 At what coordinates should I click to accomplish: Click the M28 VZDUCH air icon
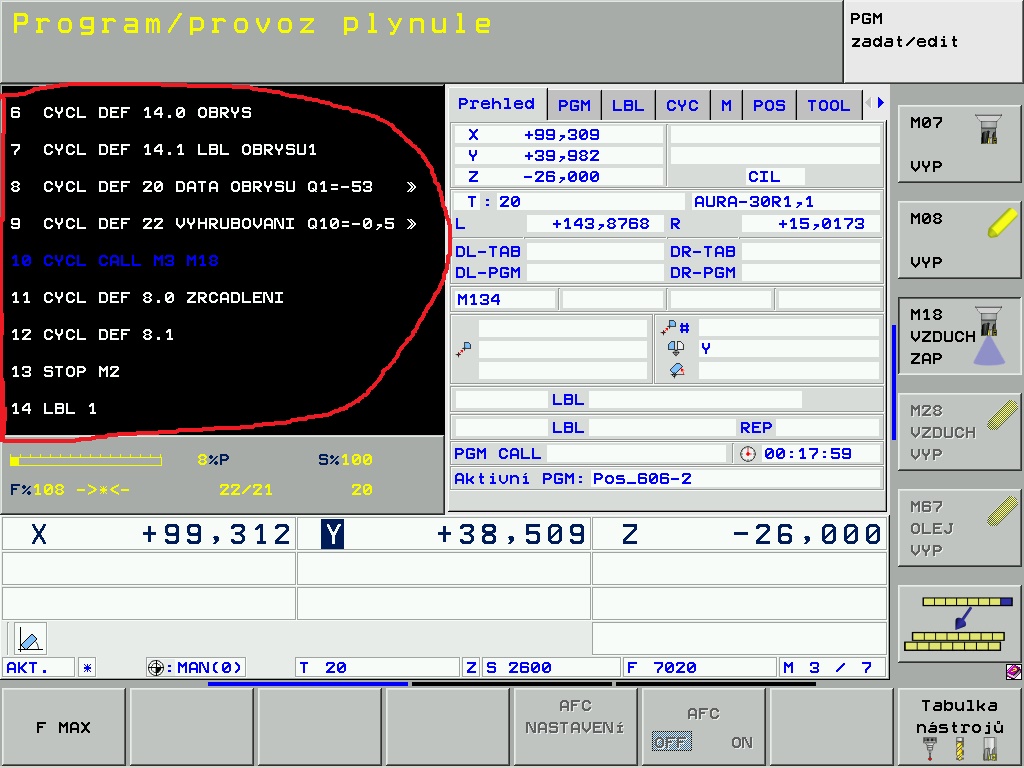point(1002,417)
